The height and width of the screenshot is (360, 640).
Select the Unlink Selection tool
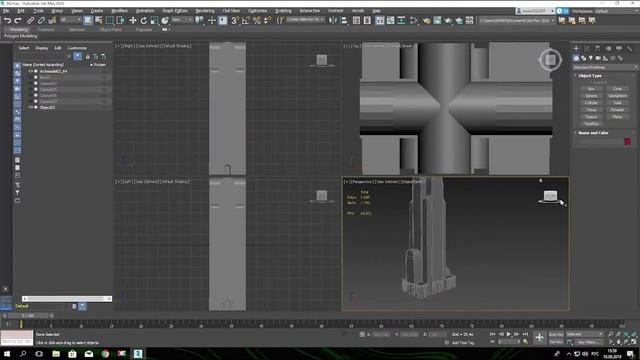[41, 20]
